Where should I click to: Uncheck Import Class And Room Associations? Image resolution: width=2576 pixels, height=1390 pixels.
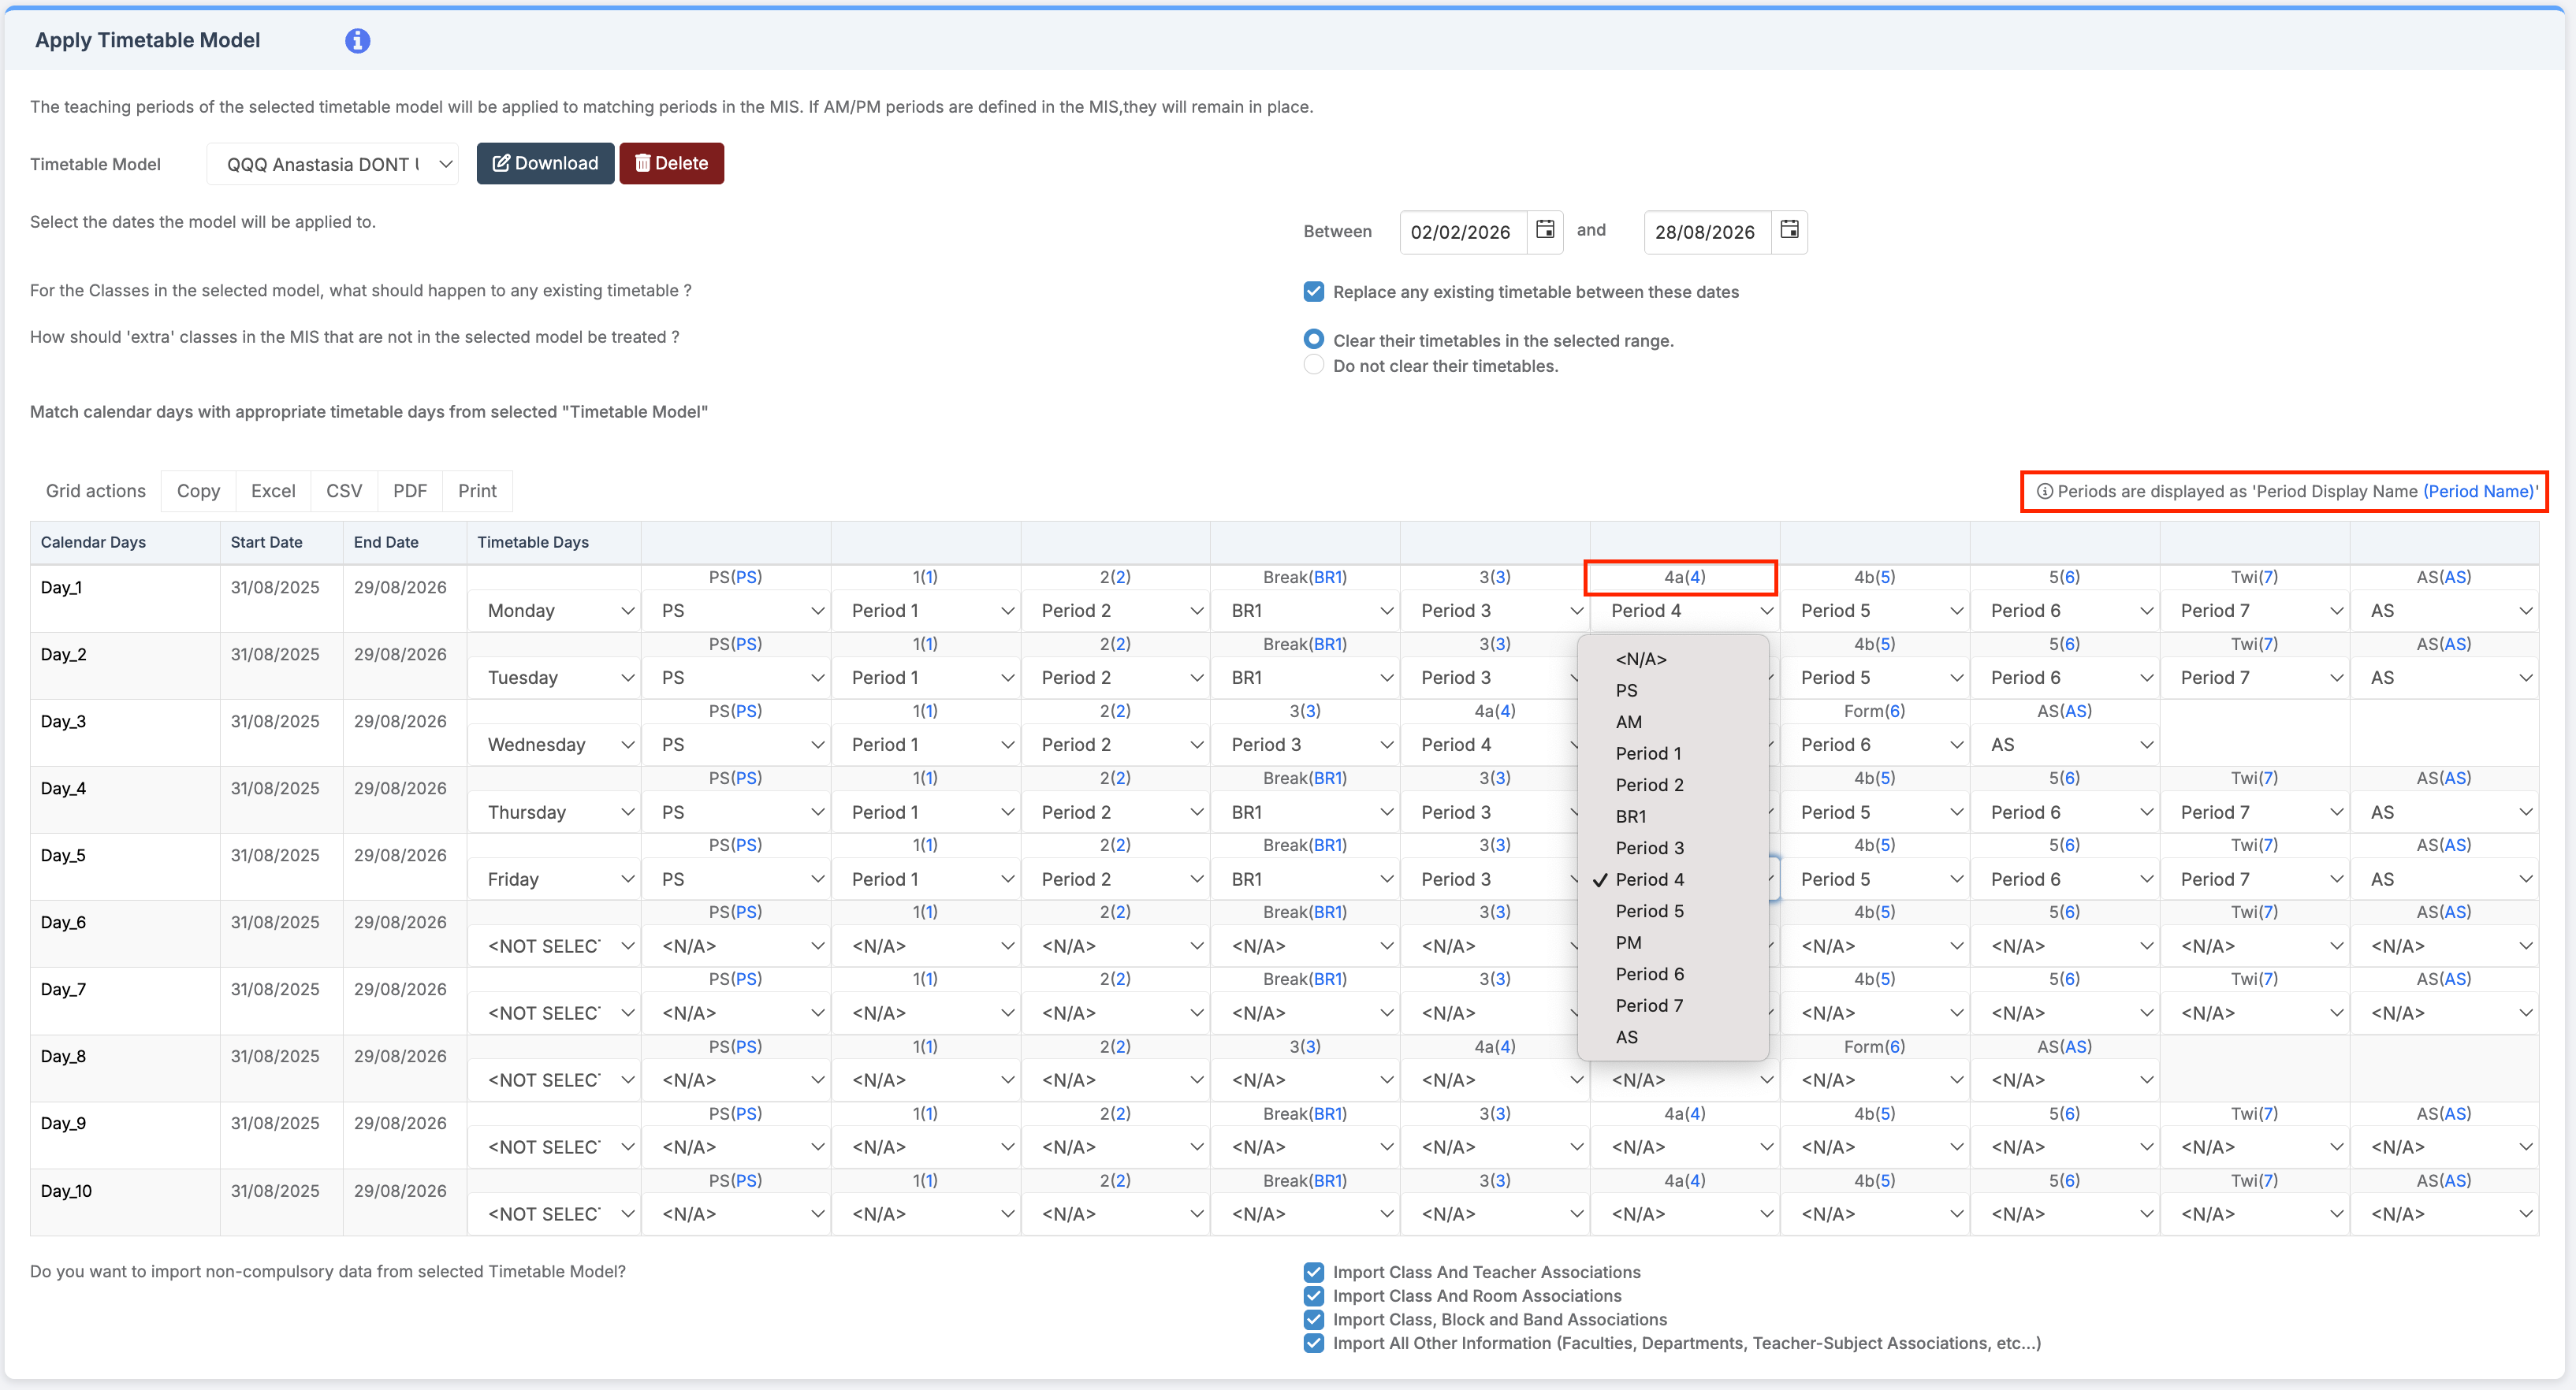click(x=1313, y=1296)
